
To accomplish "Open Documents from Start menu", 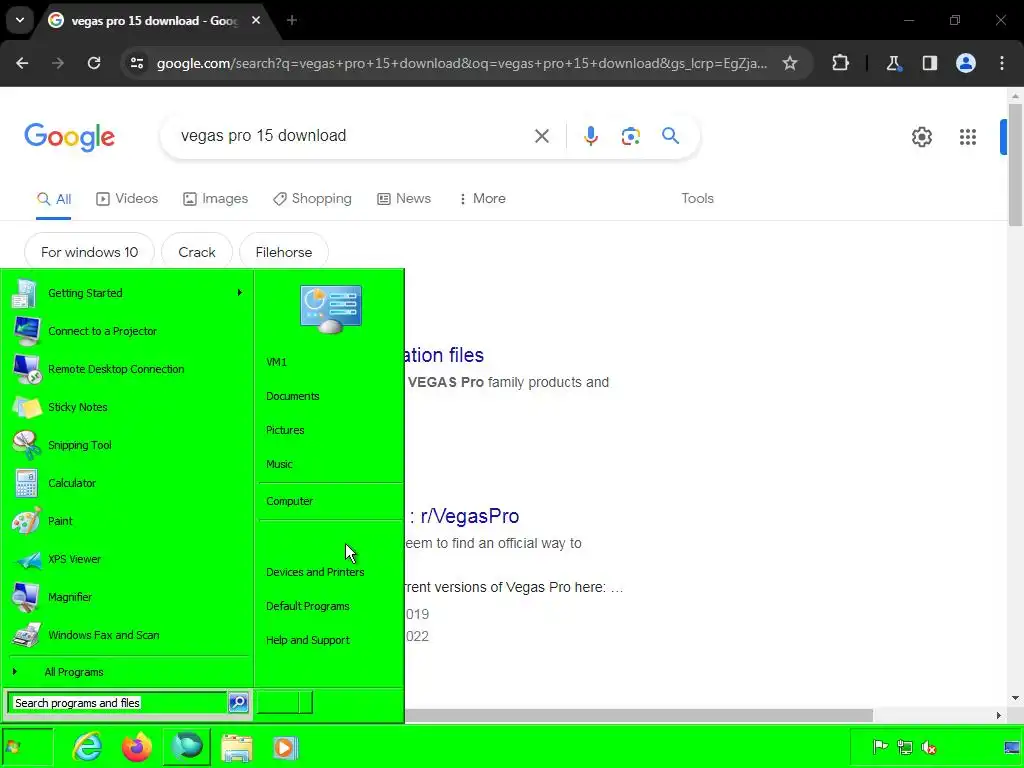I will tap(293, 396).
